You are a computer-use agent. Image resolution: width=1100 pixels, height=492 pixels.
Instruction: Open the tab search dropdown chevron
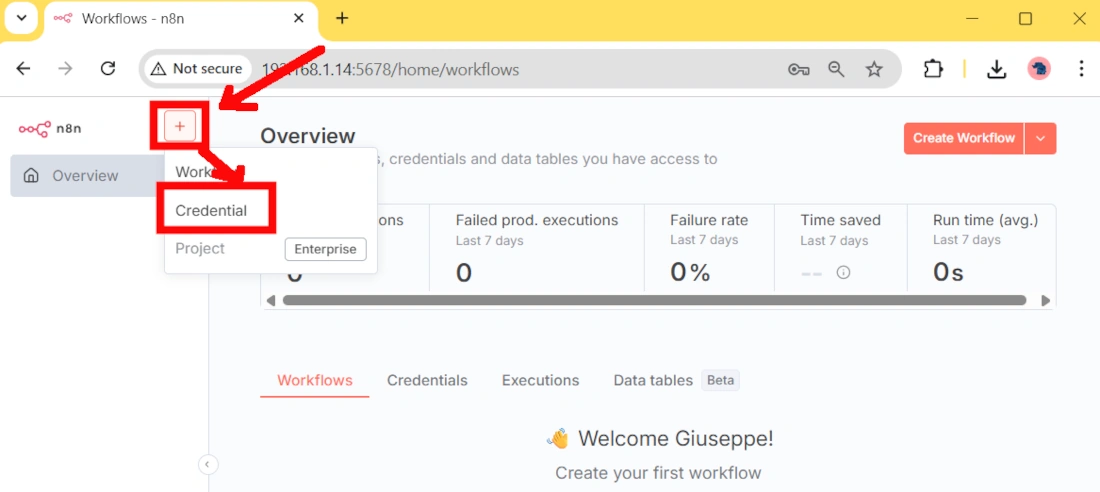(x=21, y=18)
